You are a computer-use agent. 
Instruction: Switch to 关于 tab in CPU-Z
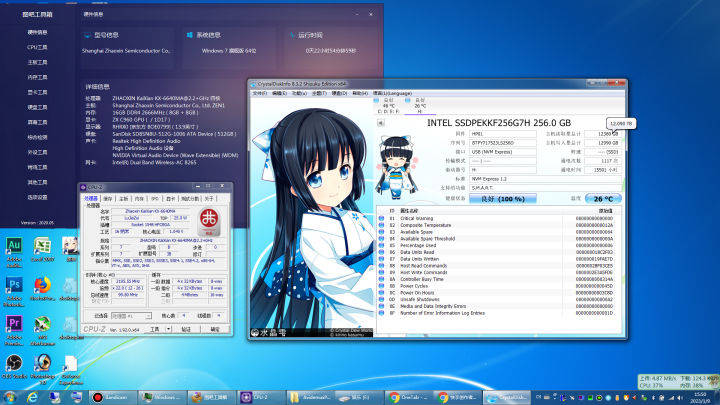click(x=209, y=198)
